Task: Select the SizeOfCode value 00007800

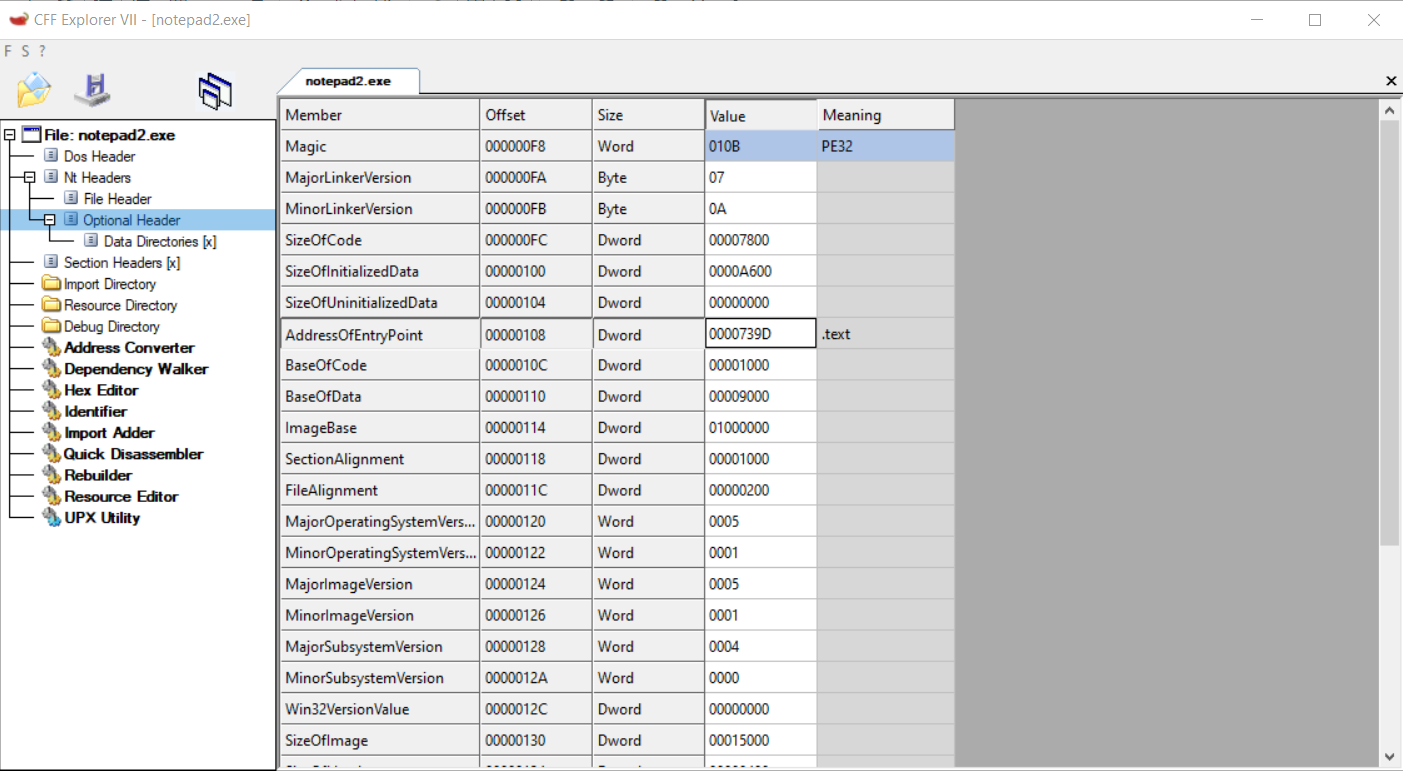Action: [761, 240]
